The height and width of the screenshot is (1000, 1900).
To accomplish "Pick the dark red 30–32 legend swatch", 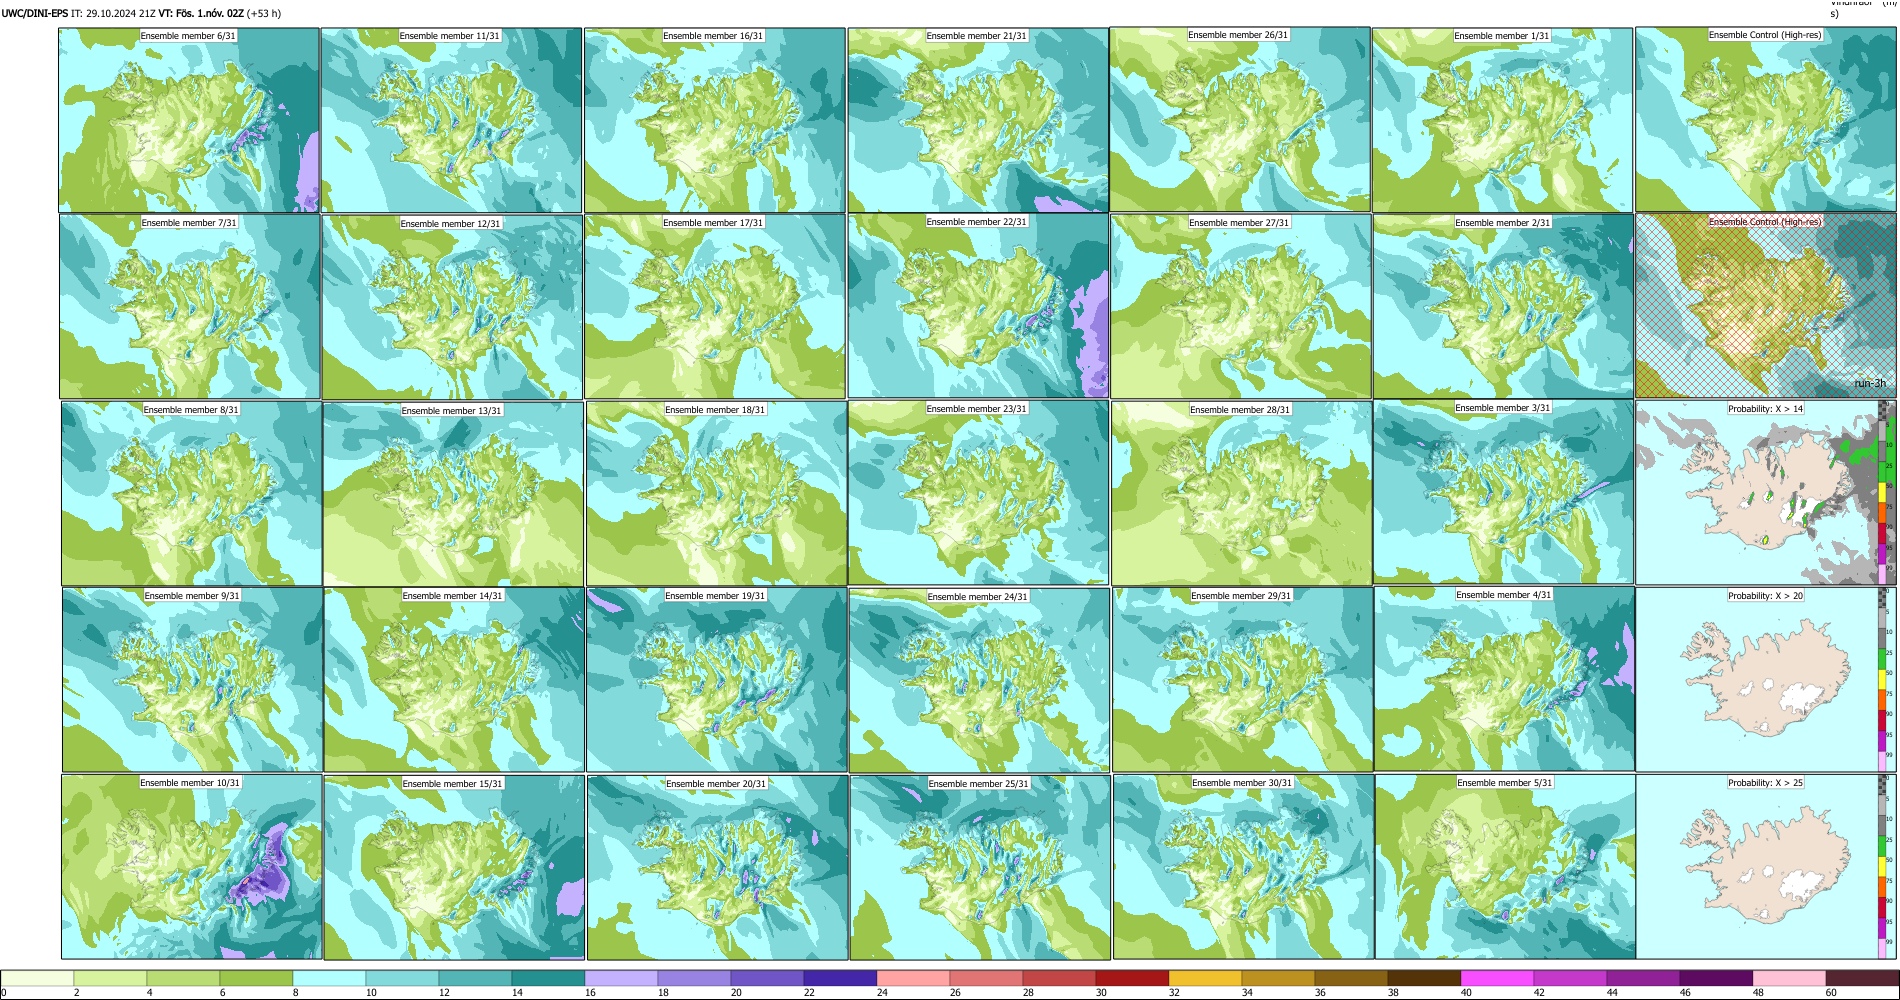I will pos(1132,978).
